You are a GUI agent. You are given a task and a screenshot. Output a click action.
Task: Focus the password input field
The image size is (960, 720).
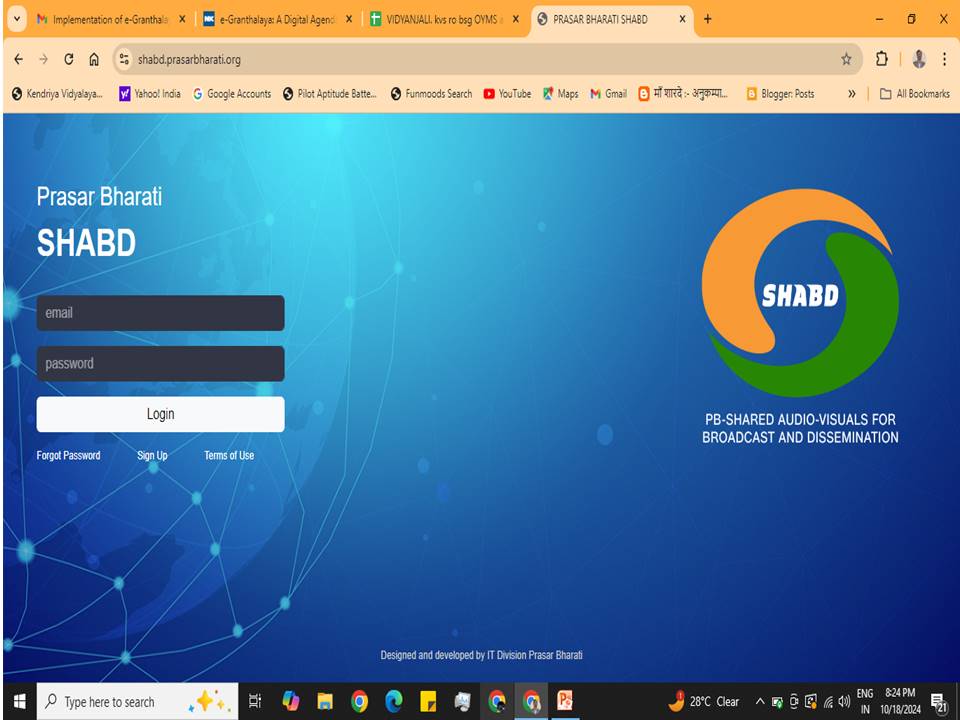pos(160,364)
